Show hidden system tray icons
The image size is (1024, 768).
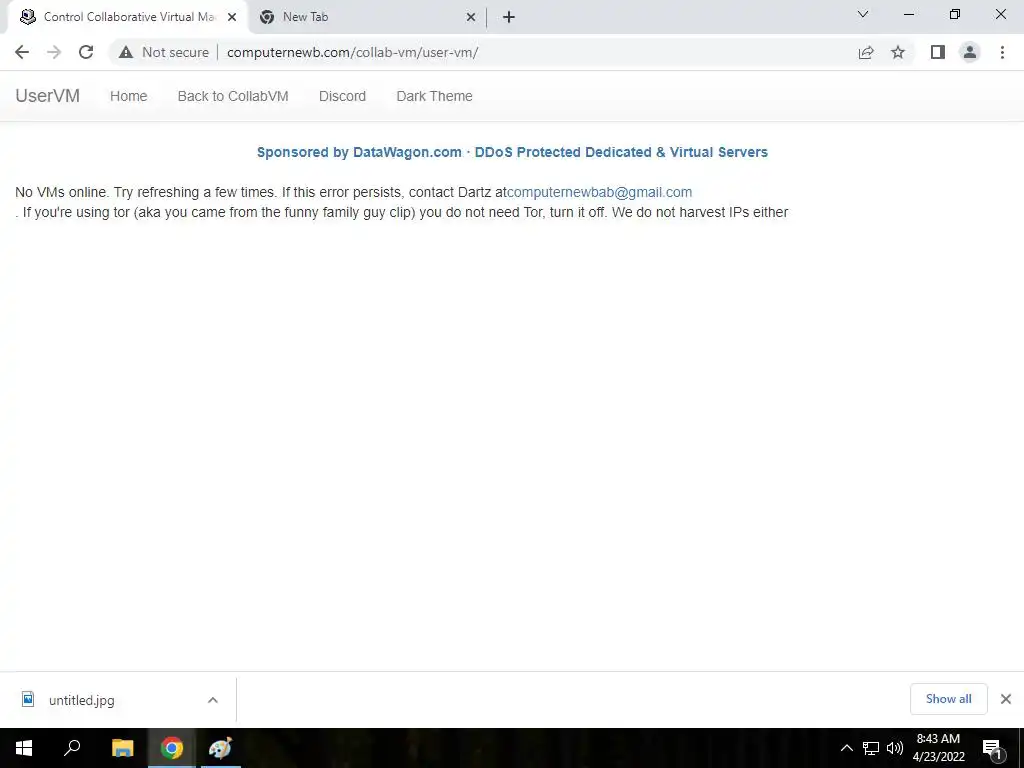(x=846, y=748)
